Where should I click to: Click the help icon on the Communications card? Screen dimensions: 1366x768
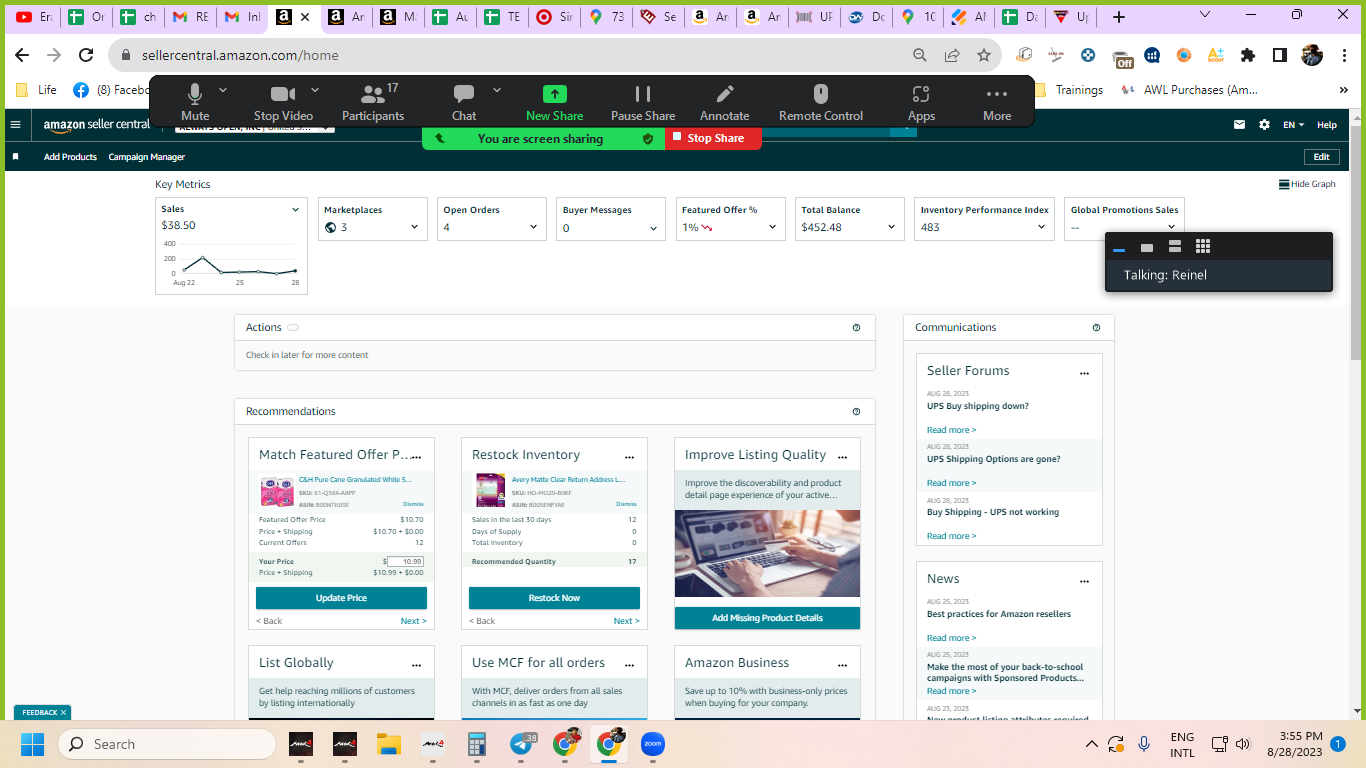(1096, 328)
